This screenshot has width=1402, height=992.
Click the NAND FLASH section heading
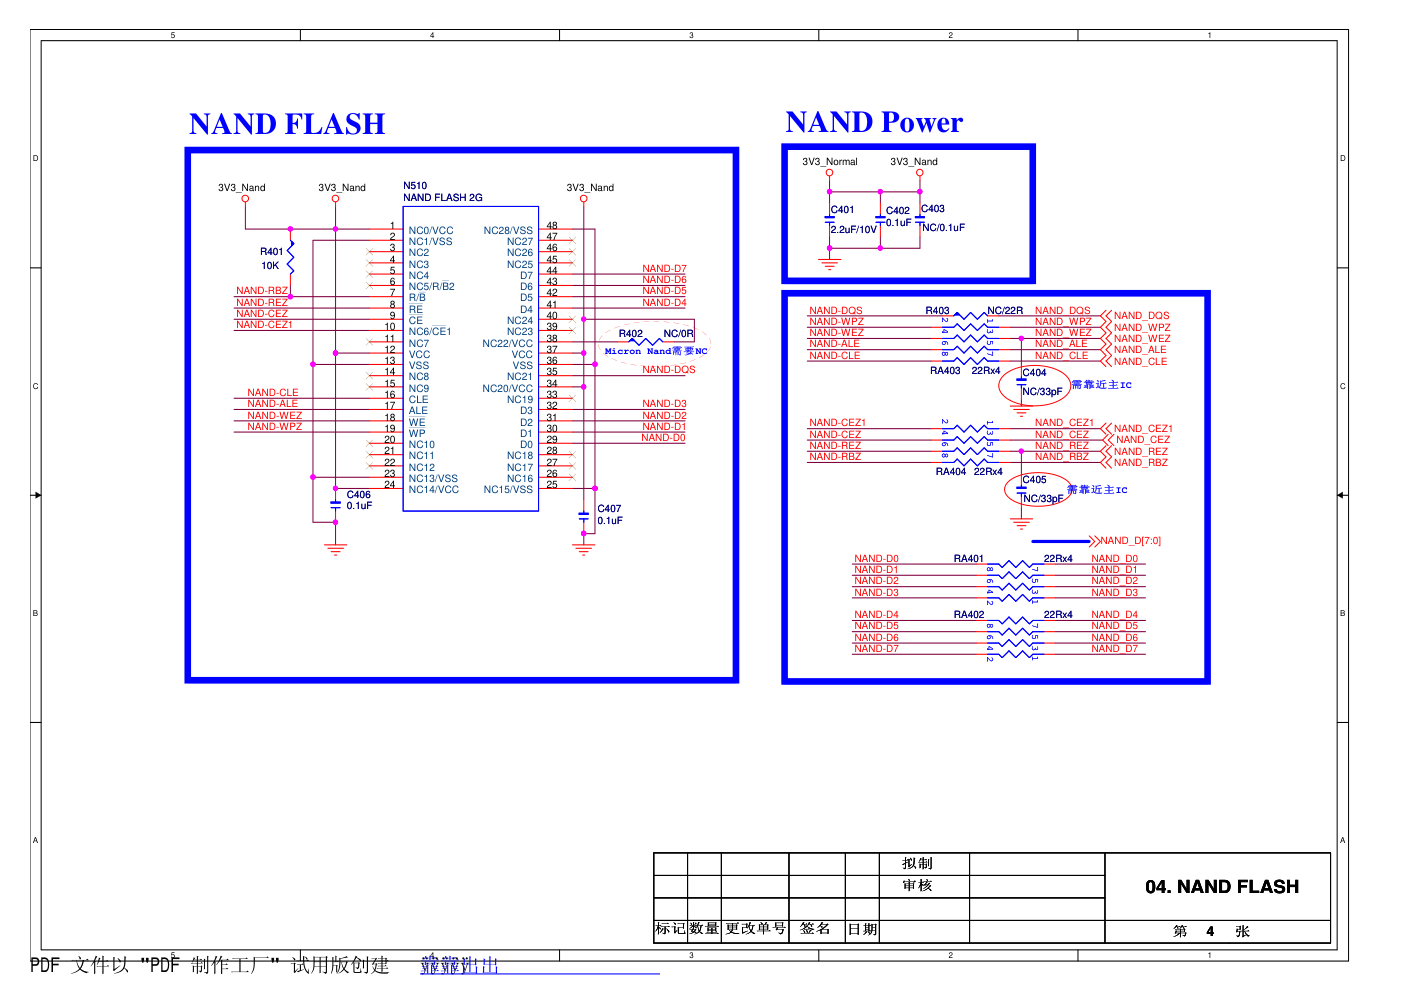pyautogui.click(x=287, y=124)
